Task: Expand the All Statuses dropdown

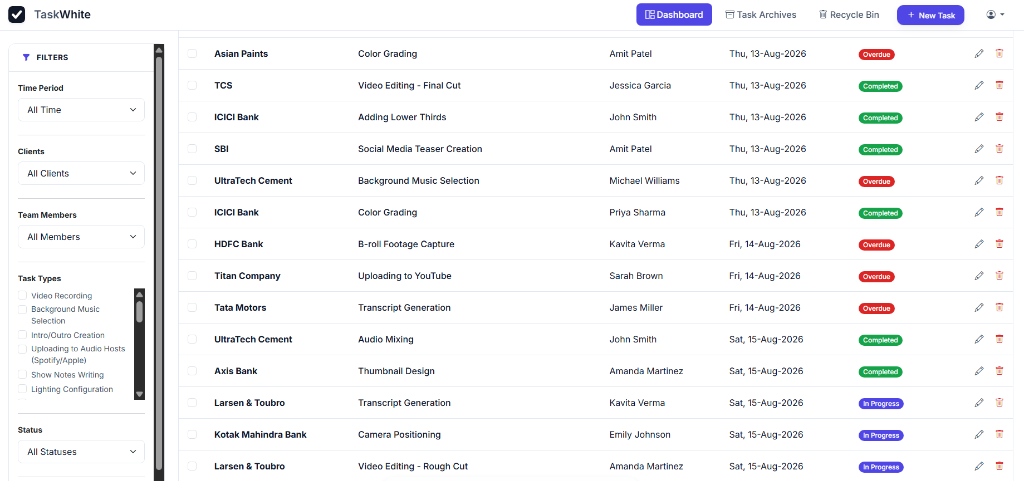Action: click(81, 452)
